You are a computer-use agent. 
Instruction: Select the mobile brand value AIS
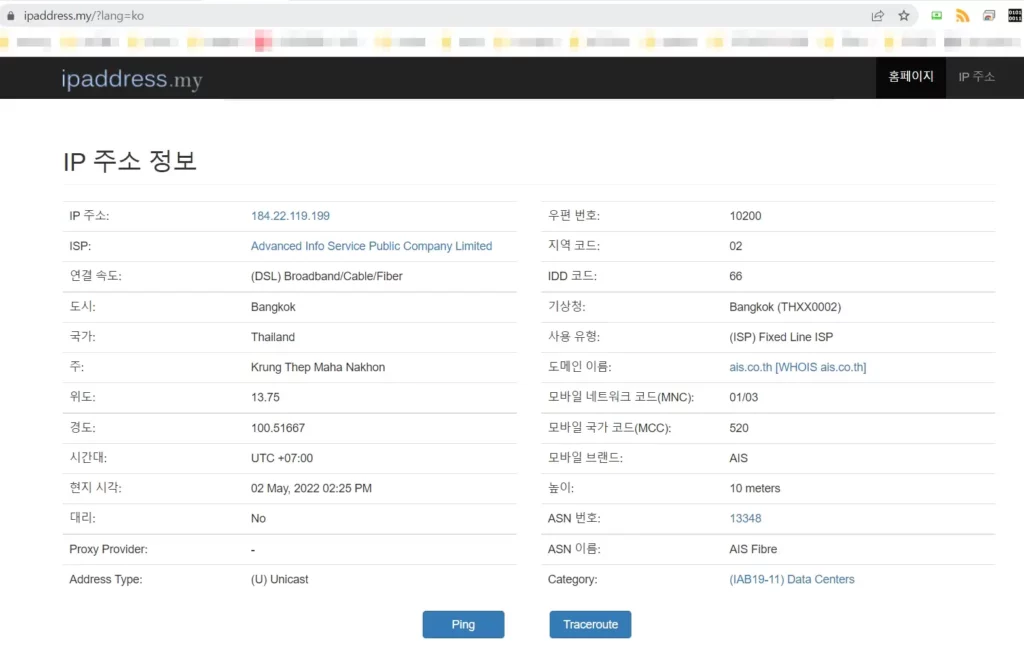point(739,458)
